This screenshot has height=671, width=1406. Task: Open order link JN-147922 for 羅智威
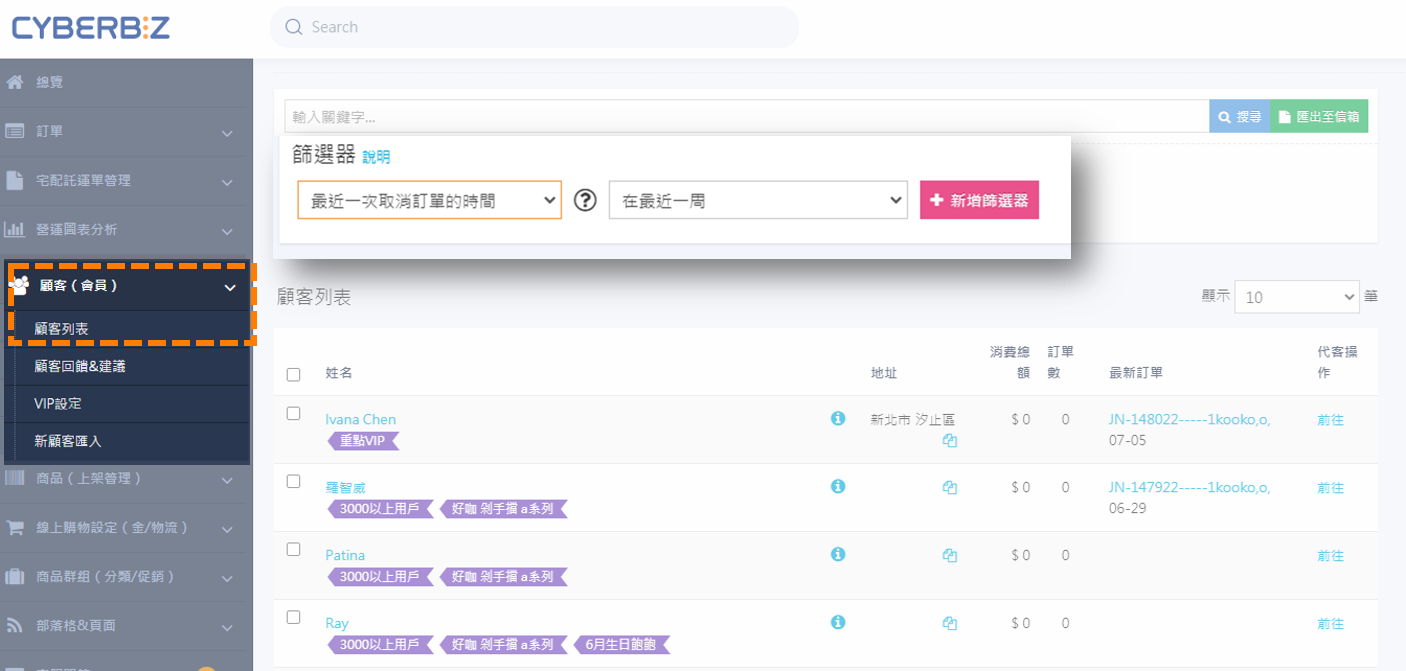tap(1189, 487)
